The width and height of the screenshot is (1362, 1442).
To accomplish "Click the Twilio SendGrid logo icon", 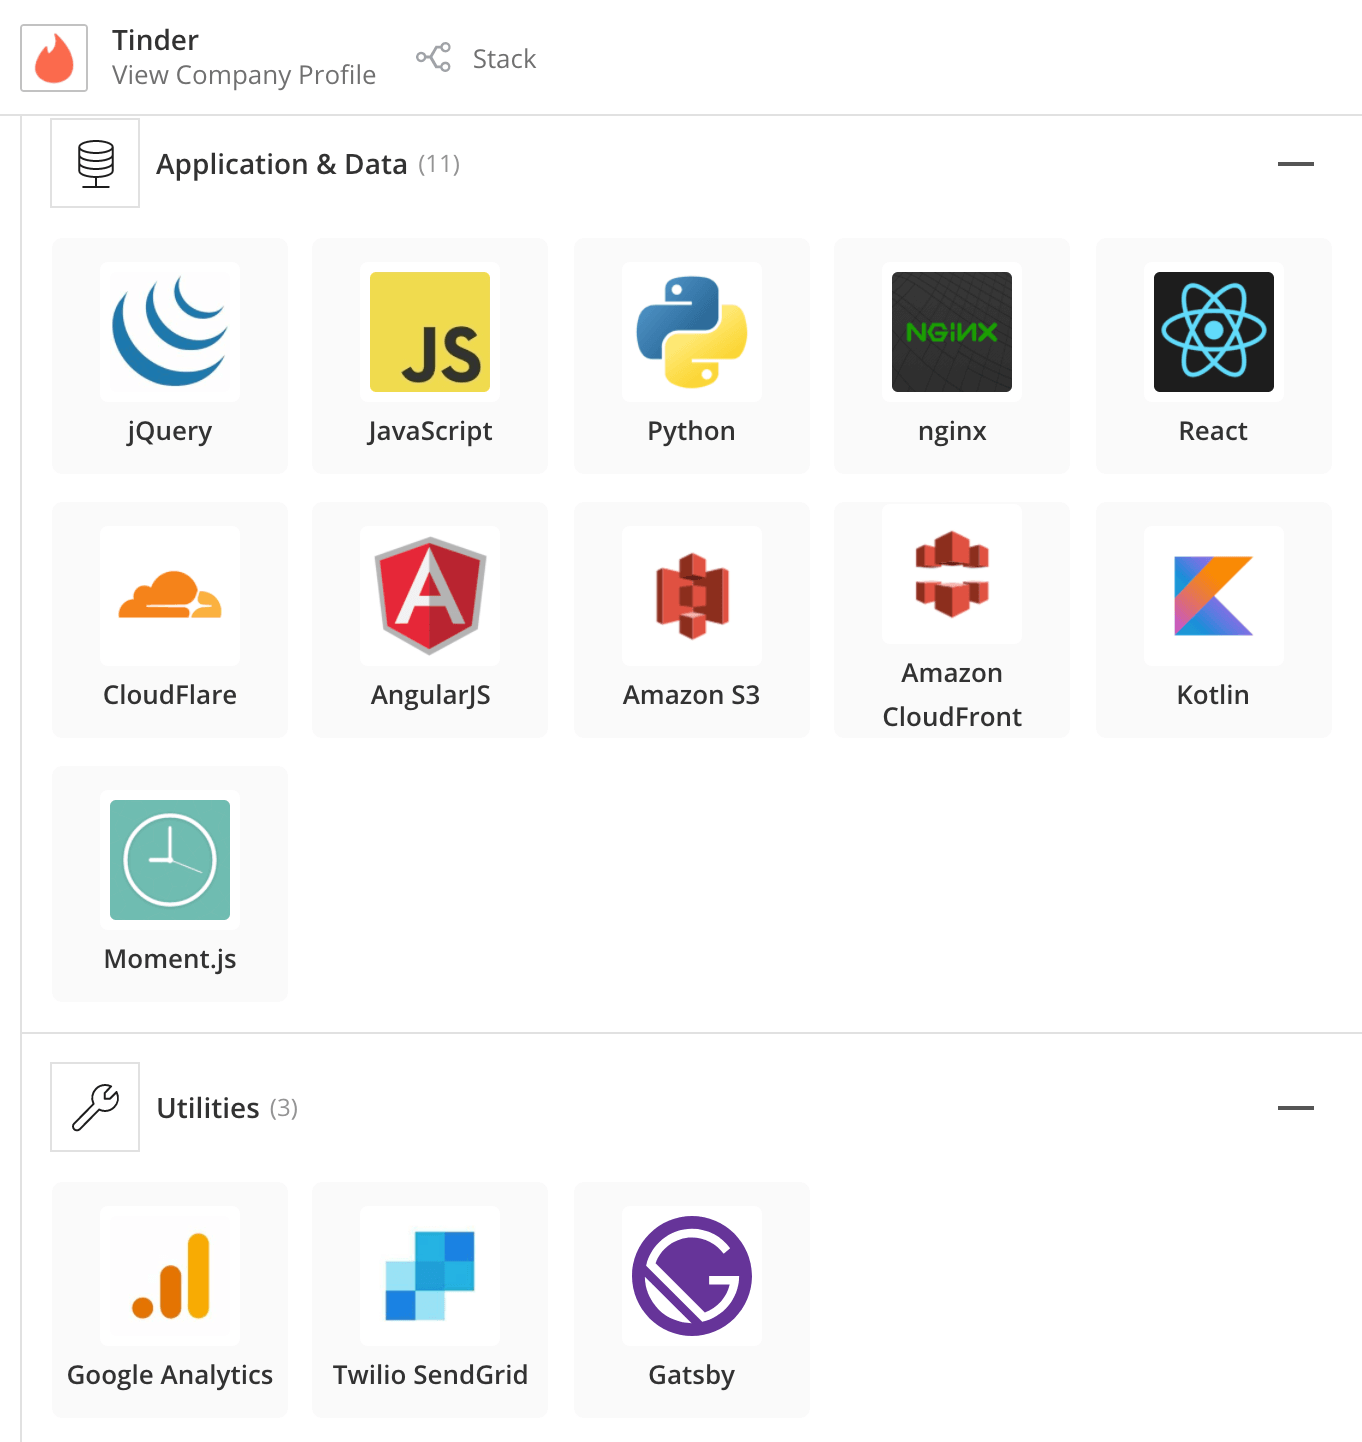I will pyautogui.click(x=430, y=1276).
